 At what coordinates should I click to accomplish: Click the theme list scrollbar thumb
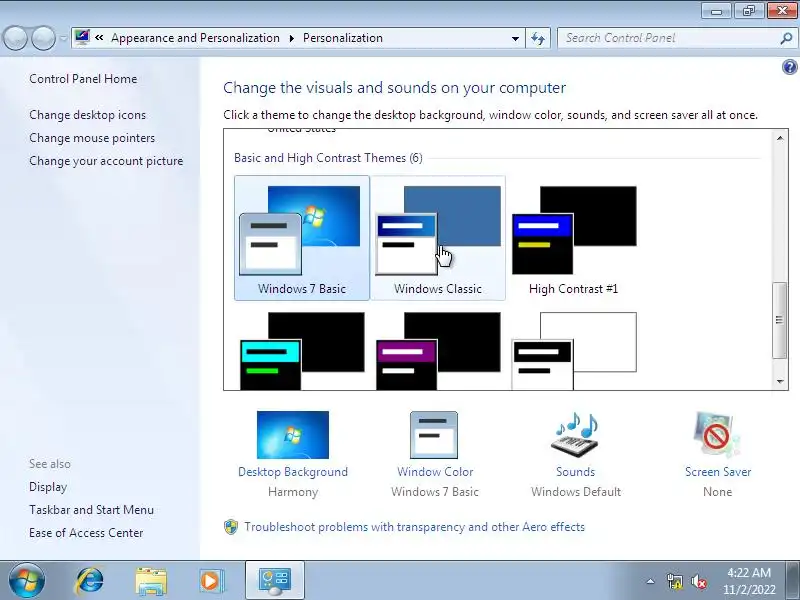(x=780, y=320)
